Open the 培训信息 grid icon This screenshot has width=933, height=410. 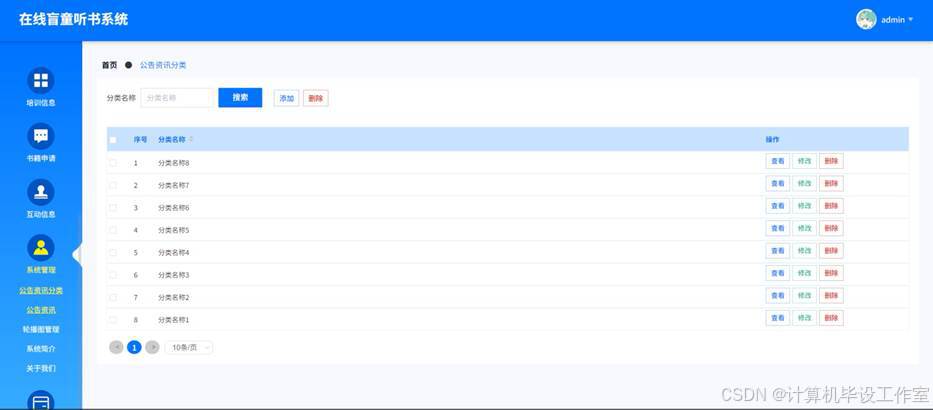40,80
